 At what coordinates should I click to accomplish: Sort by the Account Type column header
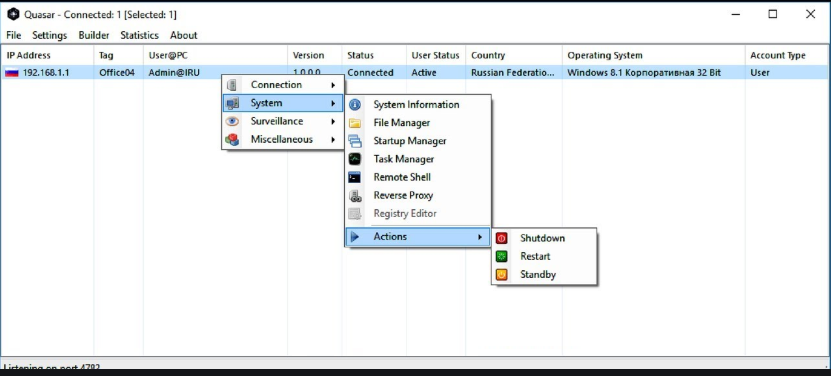(x=787, y=55)
